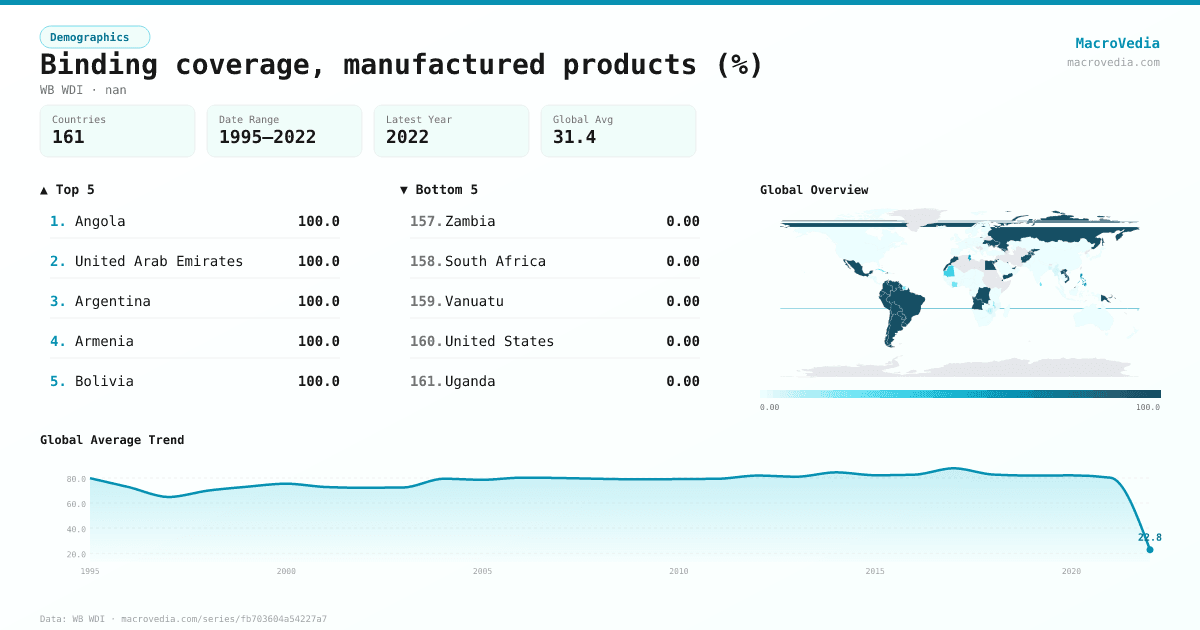Click Uganda ranked 161

tap(470, 381)
